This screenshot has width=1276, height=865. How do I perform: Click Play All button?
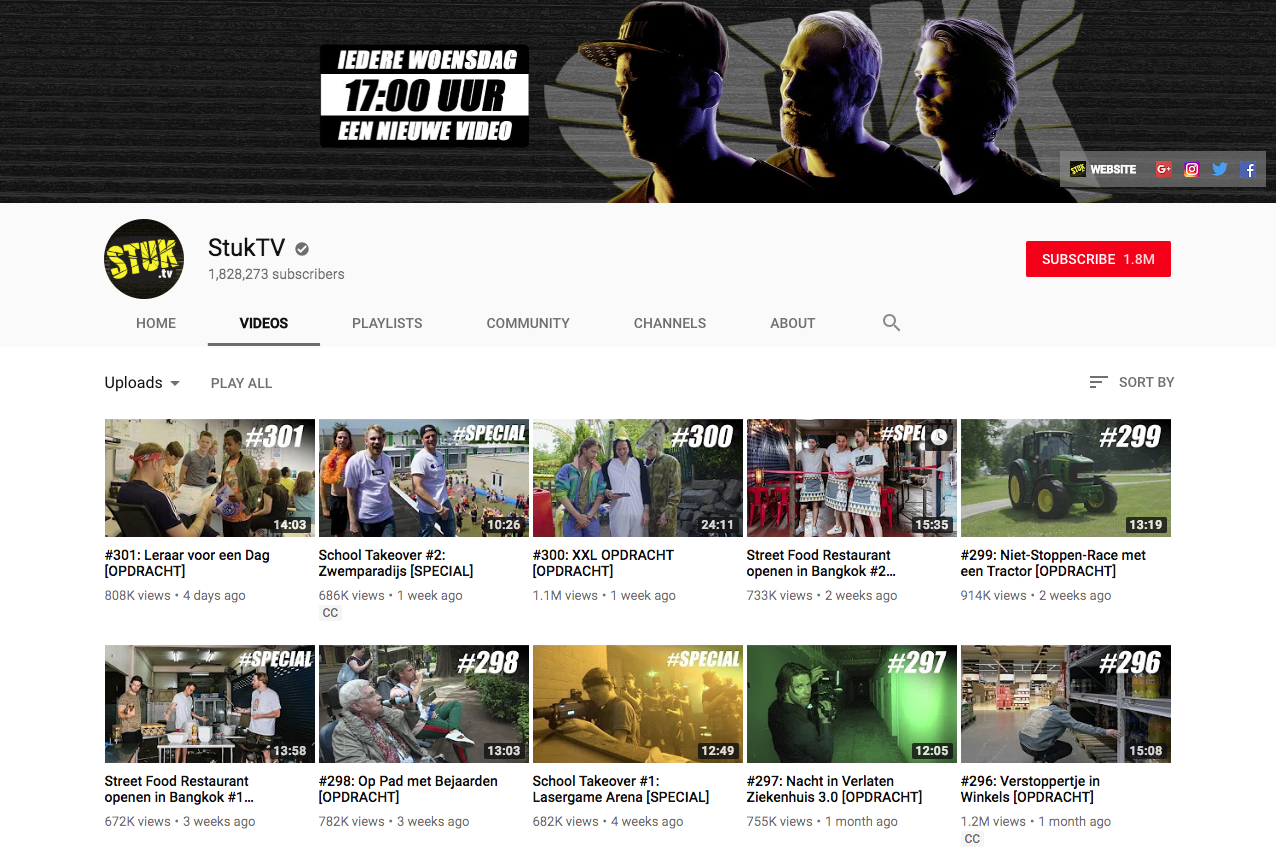(x=241, y=383)
